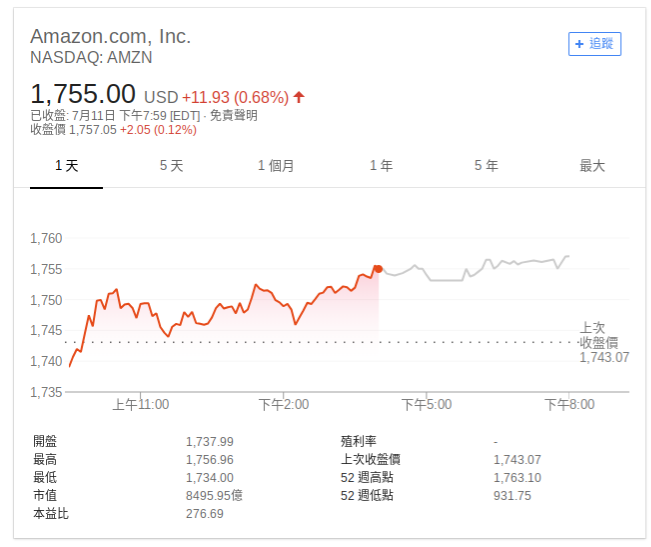Follow the stock with 追蹤 button
Screen dimensions: 651x547
(x=595, y=44)
